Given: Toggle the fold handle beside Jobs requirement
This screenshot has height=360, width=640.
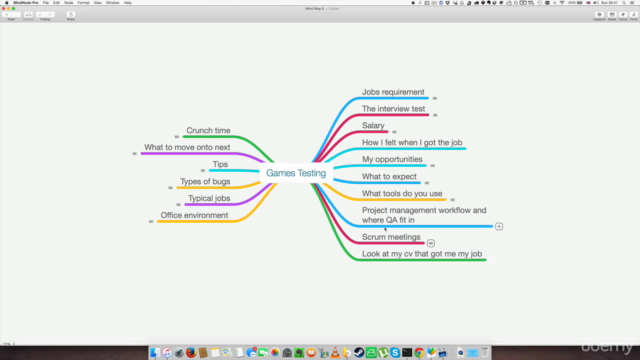Looking at the screenshot, I should click(435, 98).
